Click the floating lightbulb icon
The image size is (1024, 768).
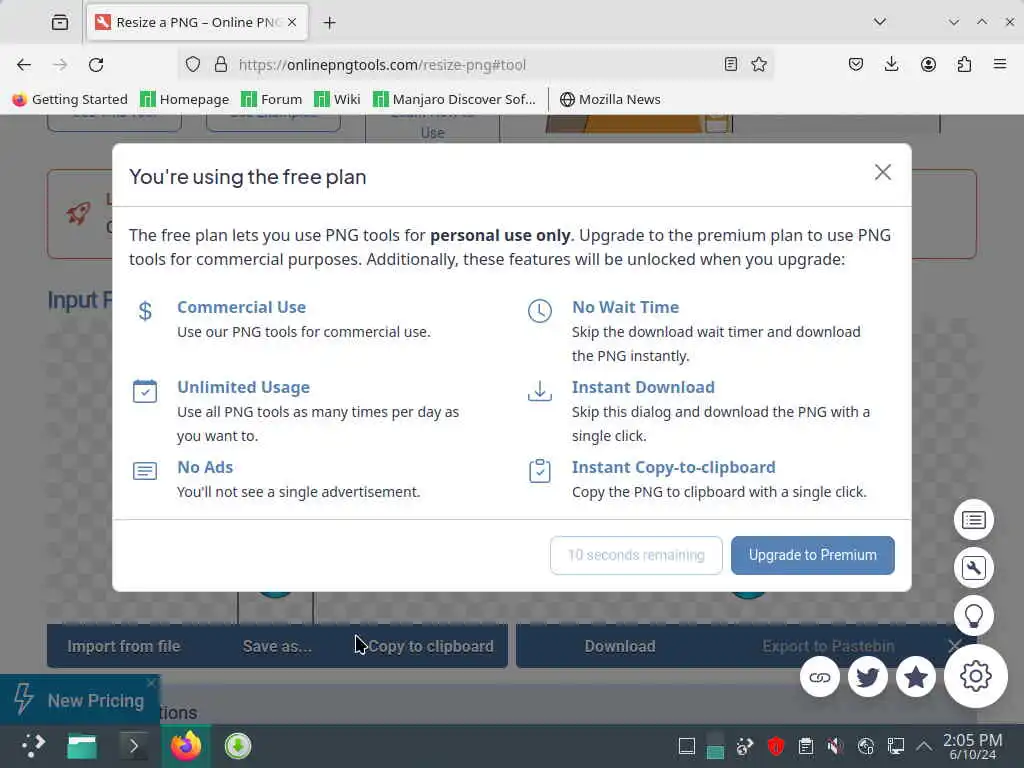974,615
